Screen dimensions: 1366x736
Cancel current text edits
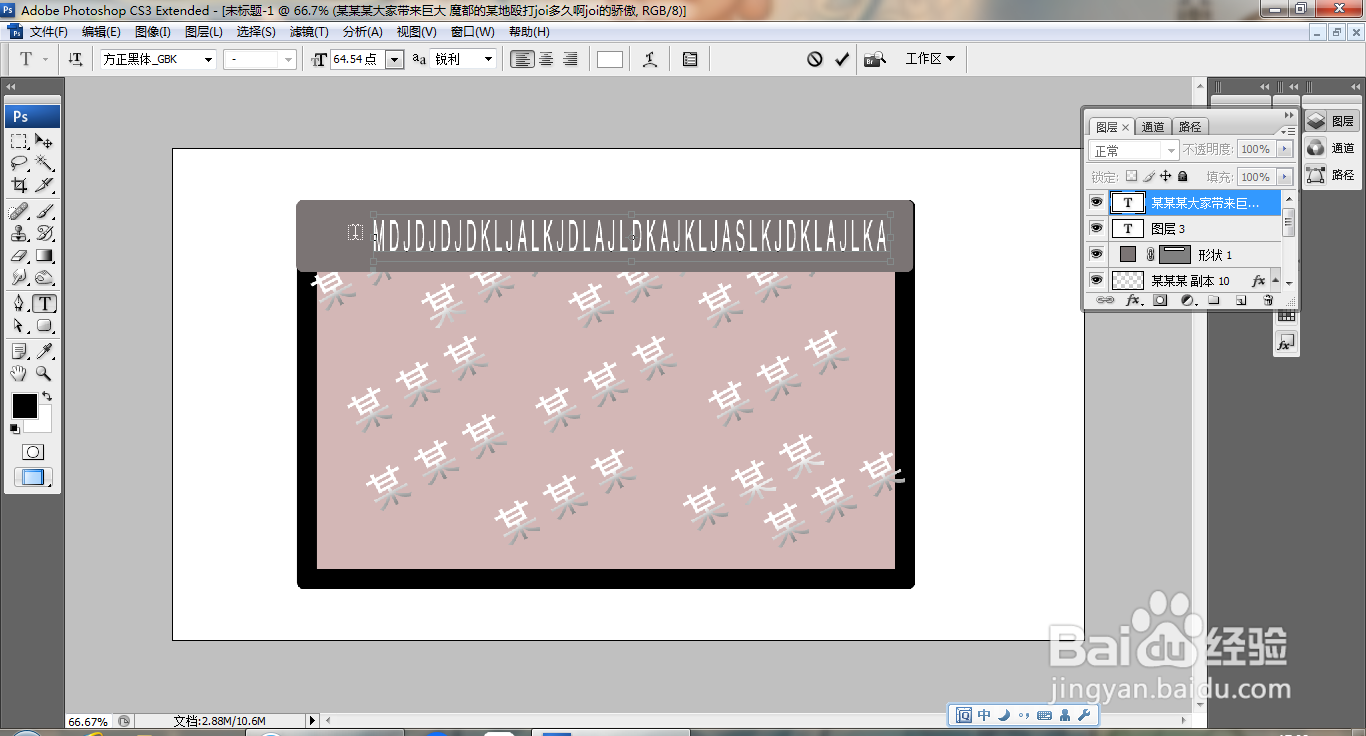coord(815,59)
